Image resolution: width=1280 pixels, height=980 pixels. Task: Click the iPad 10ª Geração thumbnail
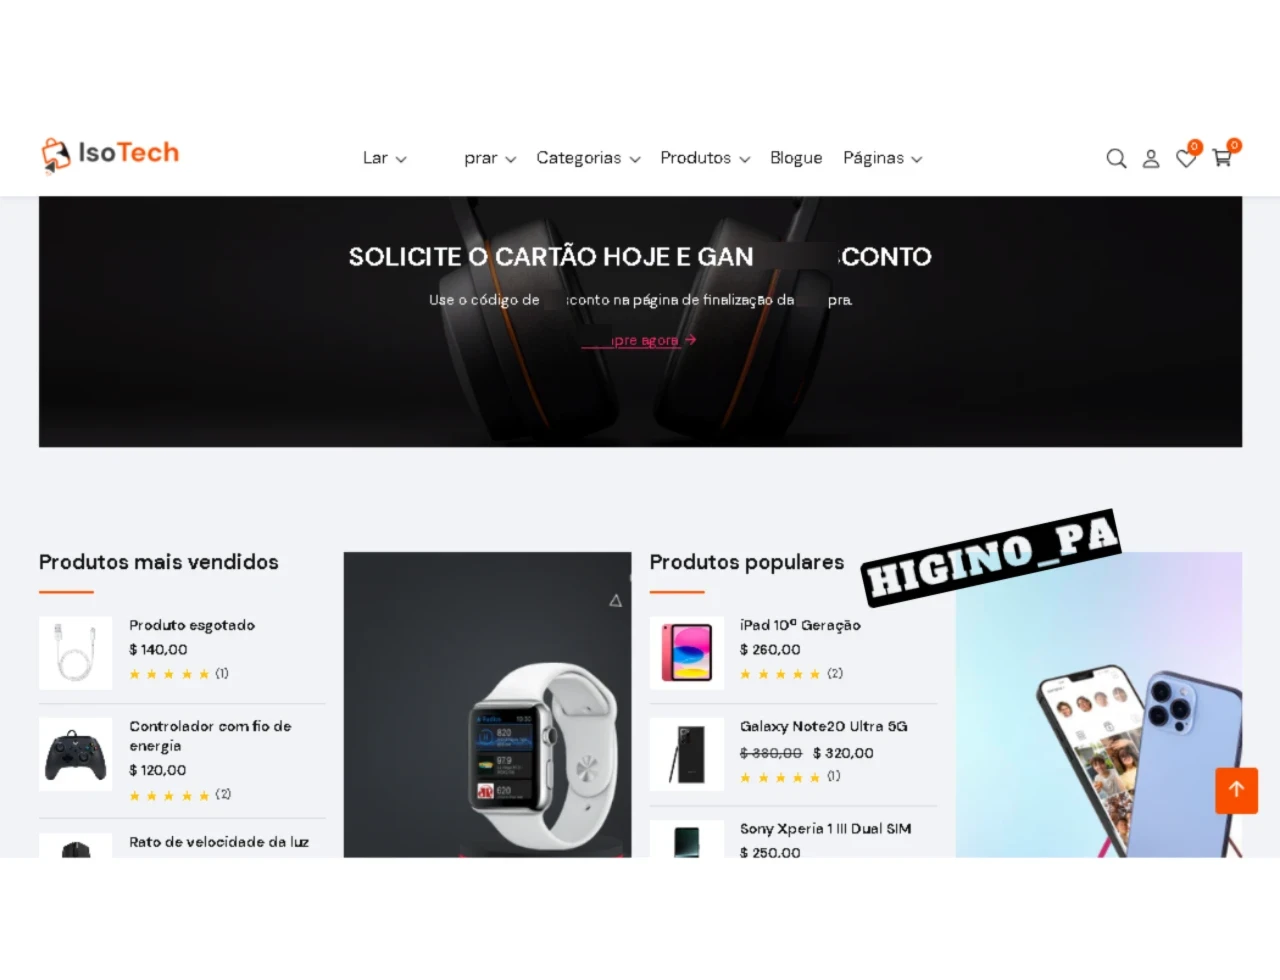(687, 653)
